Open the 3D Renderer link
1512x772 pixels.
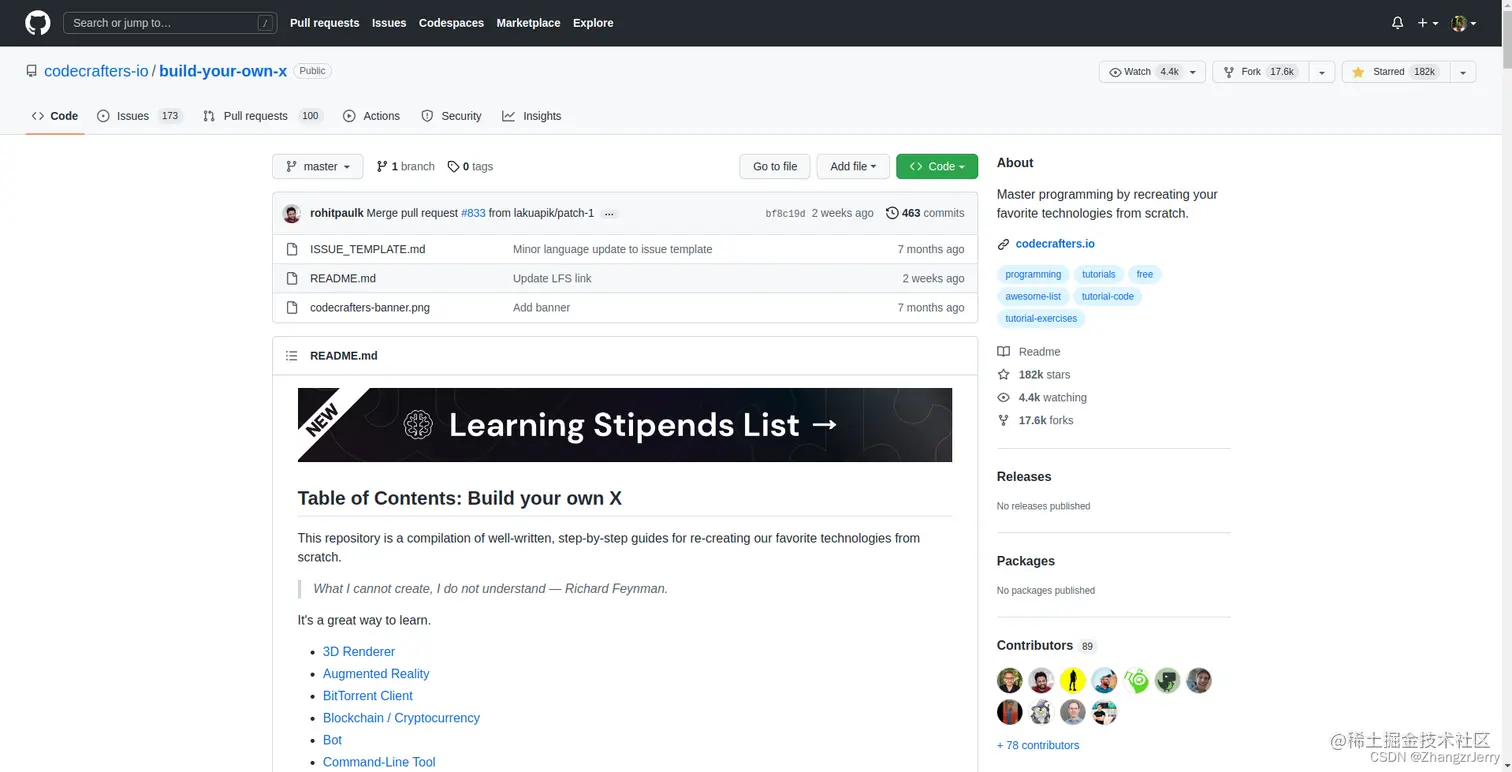(359, 651)
